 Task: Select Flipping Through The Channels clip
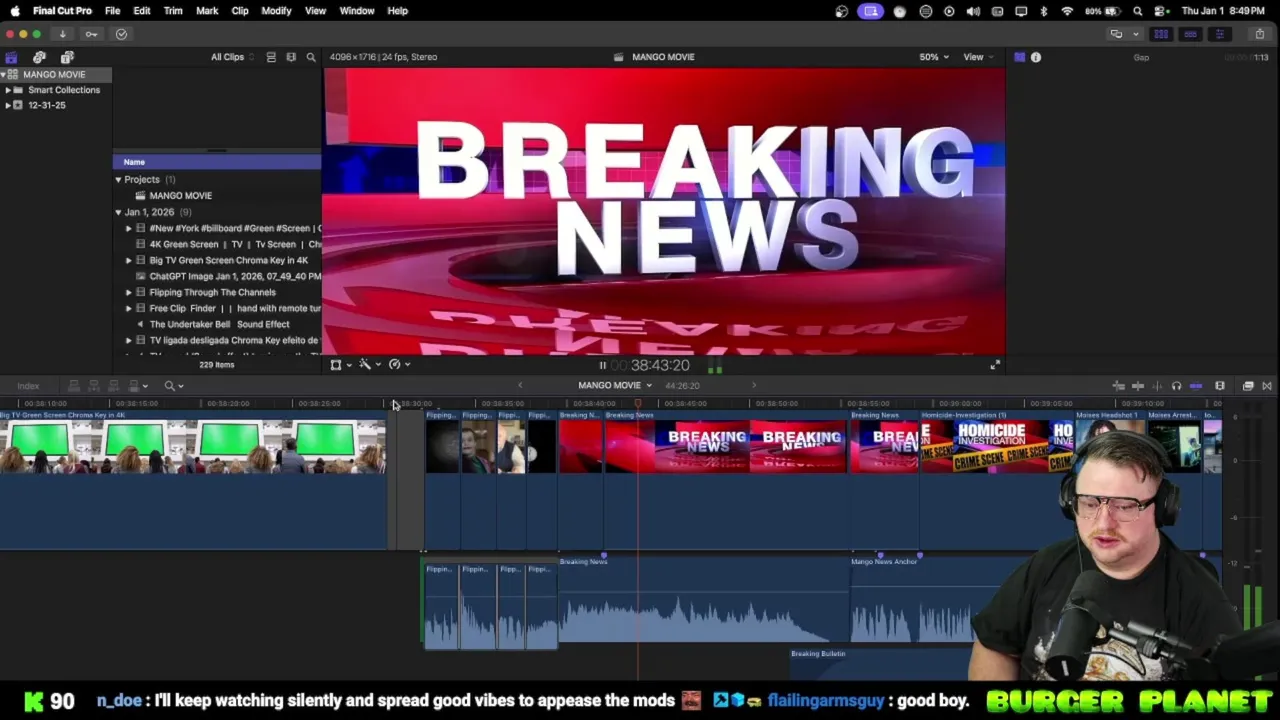pos(212,292)
